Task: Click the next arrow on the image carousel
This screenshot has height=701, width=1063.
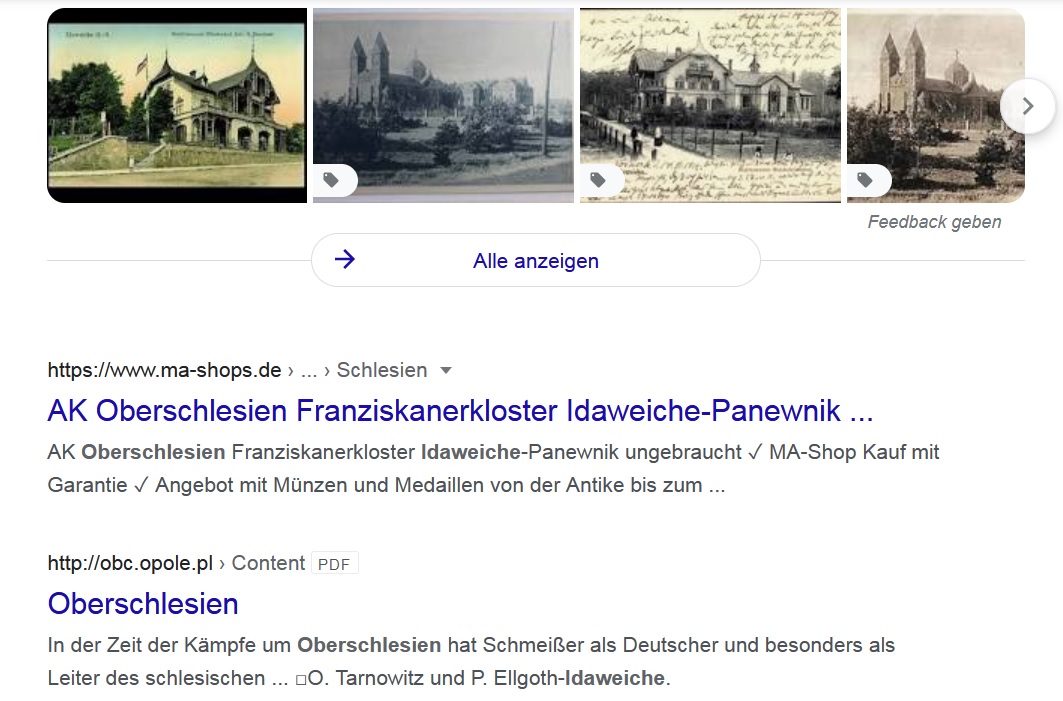Action: [x=1027, y=106]
